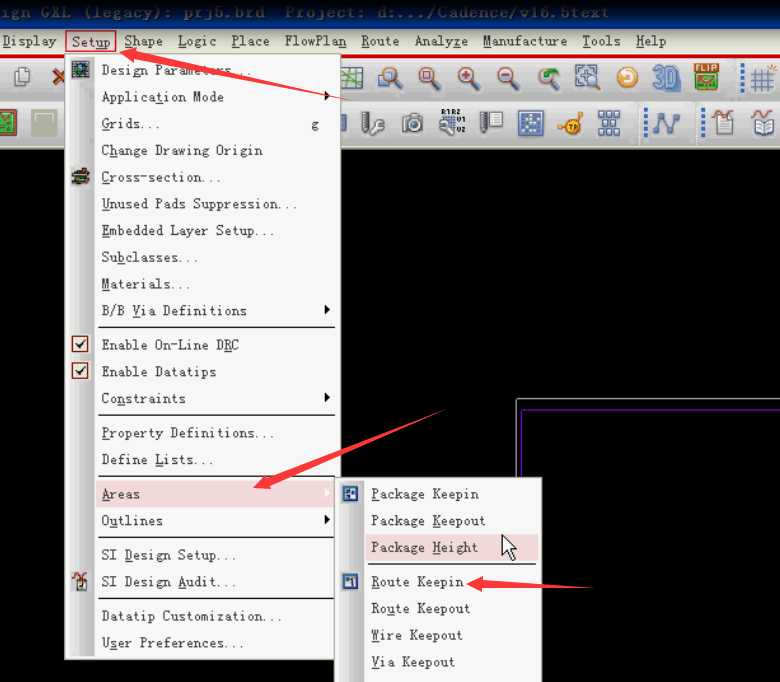Open SI Design Setup...
The width and height of the screenshot is (780, 682).
point(215,555)
